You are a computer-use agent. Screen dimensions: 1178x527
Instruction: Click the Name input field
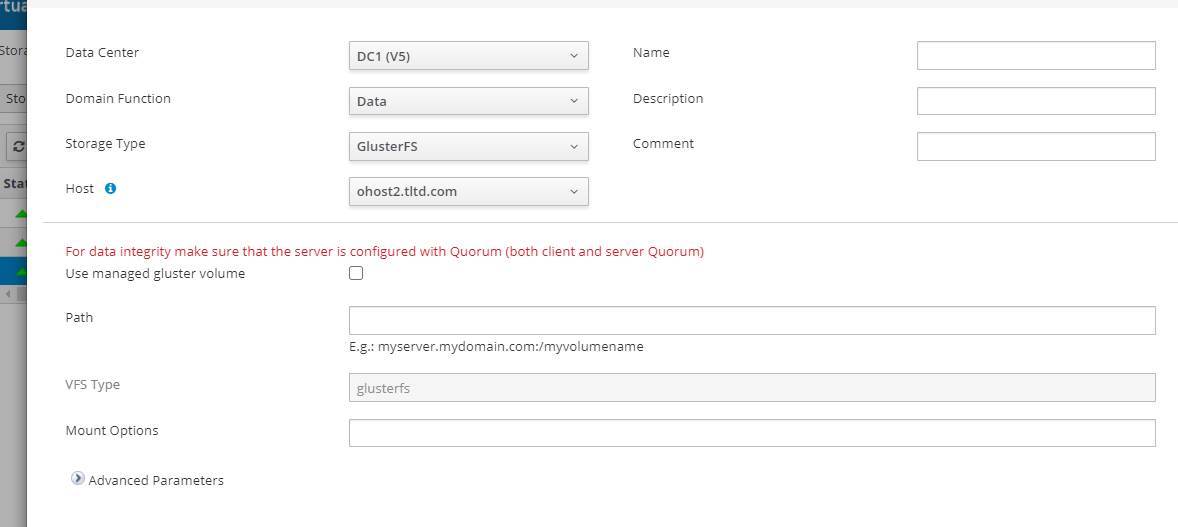coord(1035,55)
